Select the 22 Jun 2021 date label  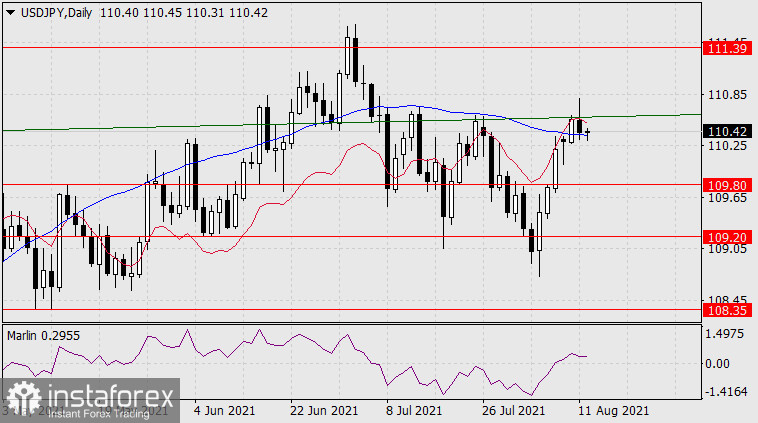coord(324,411)
